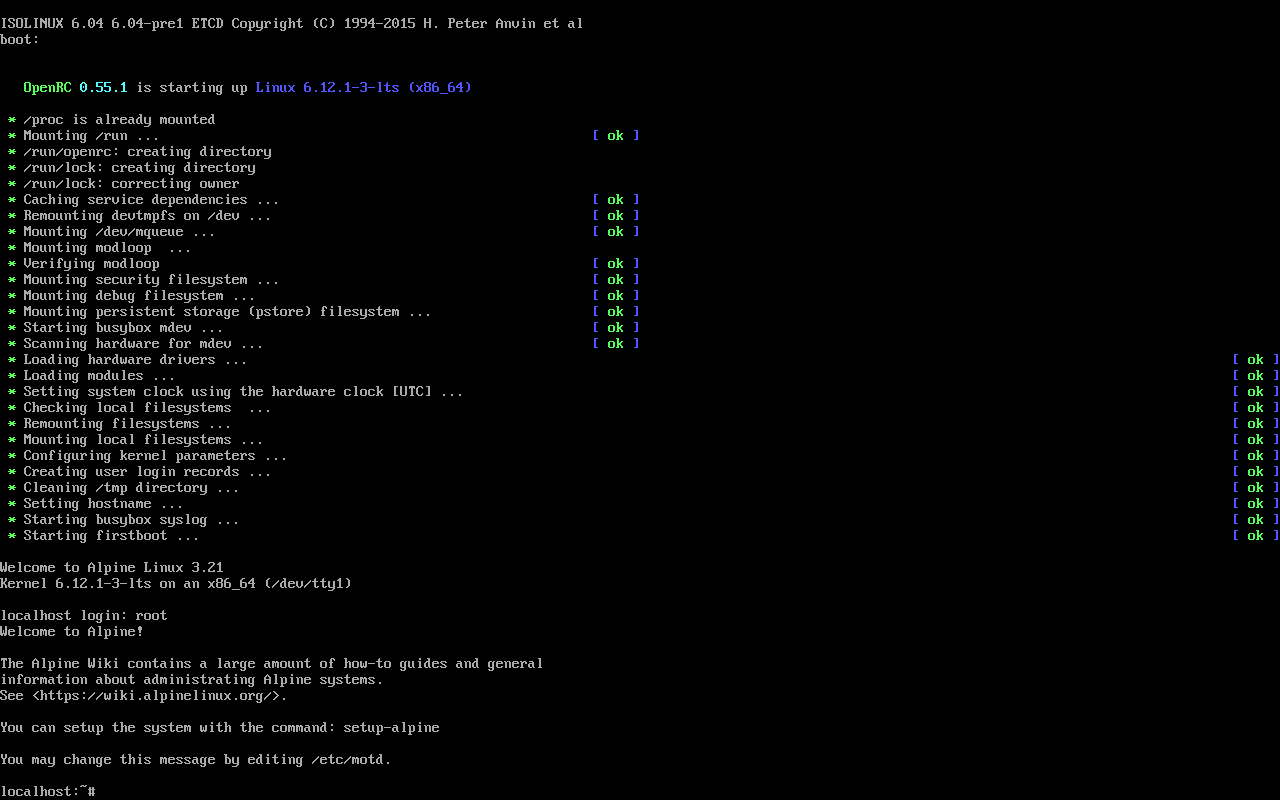Click the ISOLINUX 6.04 copyright header
Screen dimensions: 1280x800
pyautogui.click(x=292, y=23)
